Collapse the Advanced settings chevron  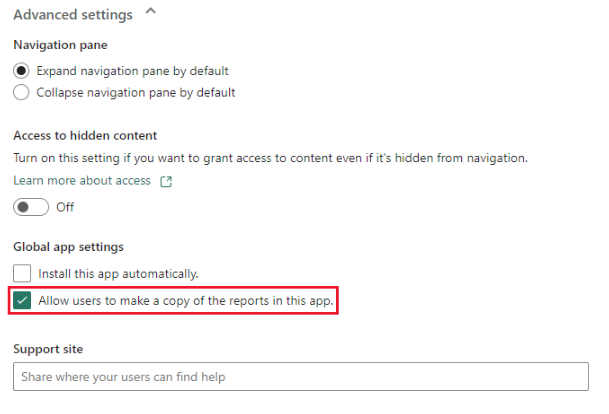(x=151, y=13)
